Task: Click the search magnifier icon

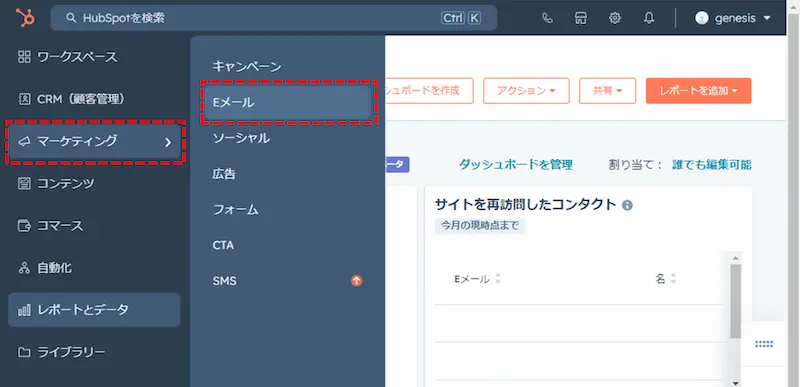Action: (x=71, y=18)
